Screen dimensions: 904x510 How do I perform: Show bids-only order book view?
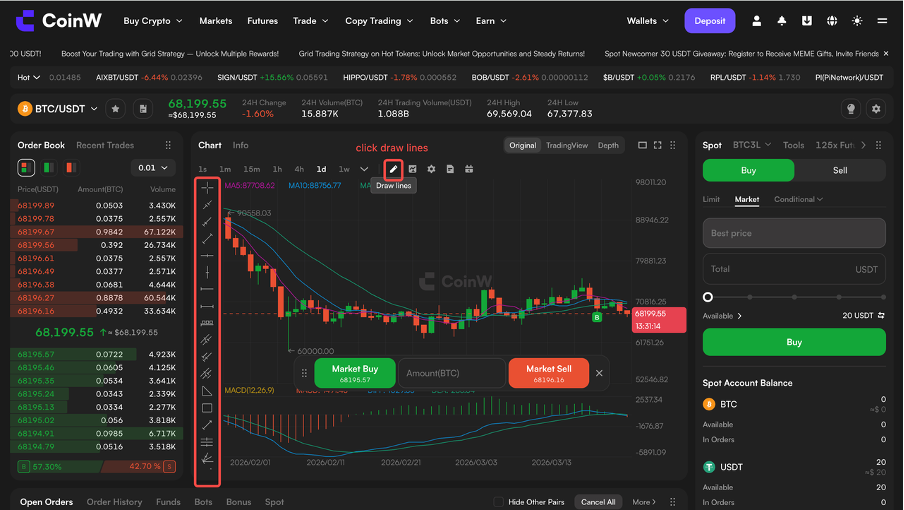point(48,168)
